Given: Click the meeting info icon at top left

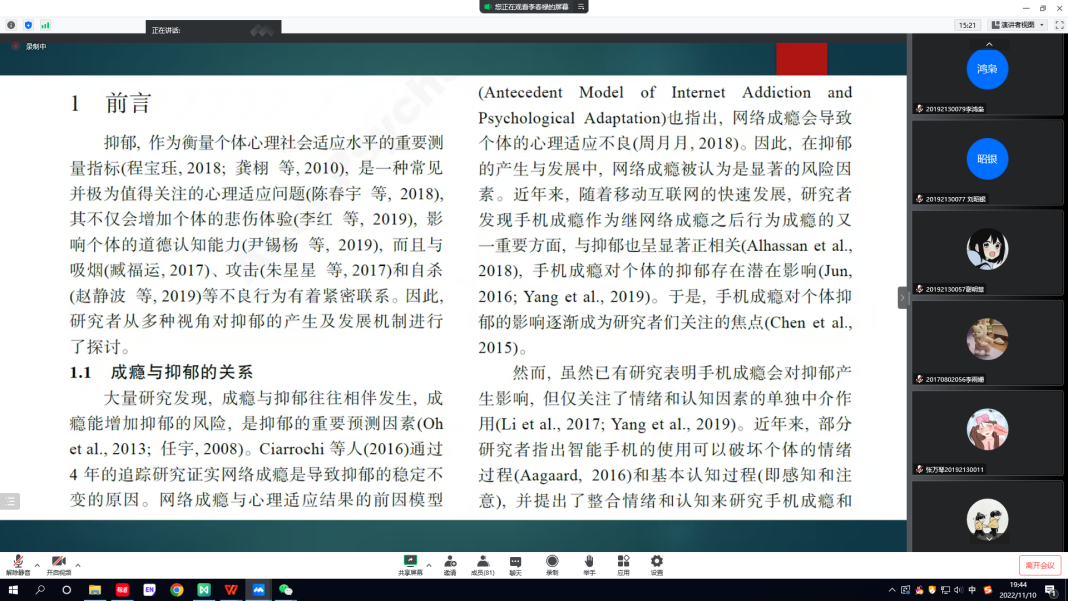Looking at the screenshot, I should (11, 25).
